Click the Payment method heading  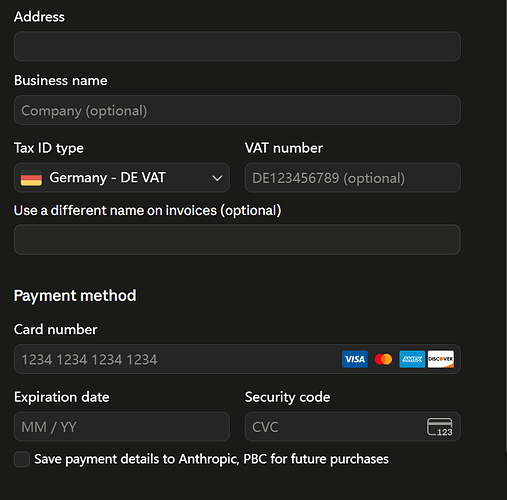pos(75,296)
